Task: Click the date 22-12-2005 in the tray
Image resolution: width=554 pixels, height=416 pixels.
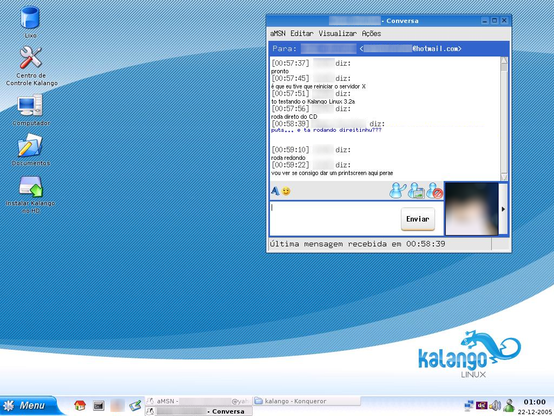Action: [x=535, y=412]
